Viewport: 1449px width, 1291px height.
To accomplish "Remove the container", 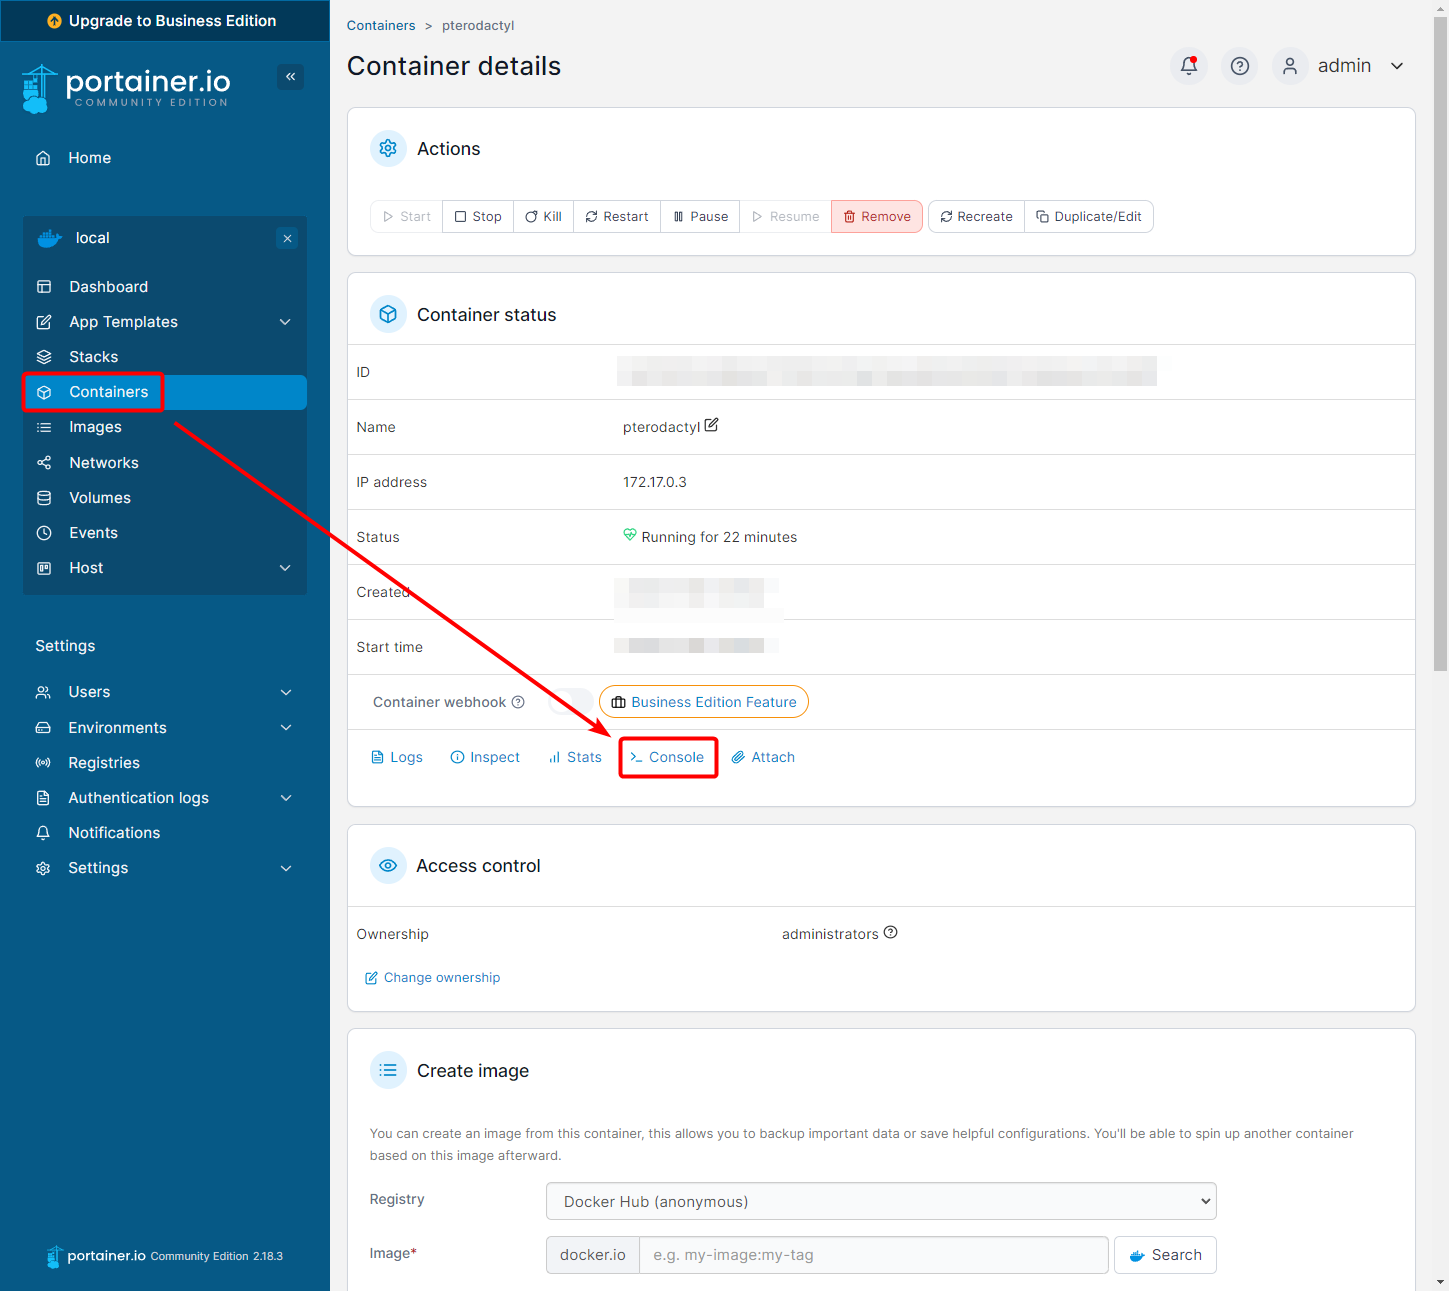I will [x=877, y=217].
